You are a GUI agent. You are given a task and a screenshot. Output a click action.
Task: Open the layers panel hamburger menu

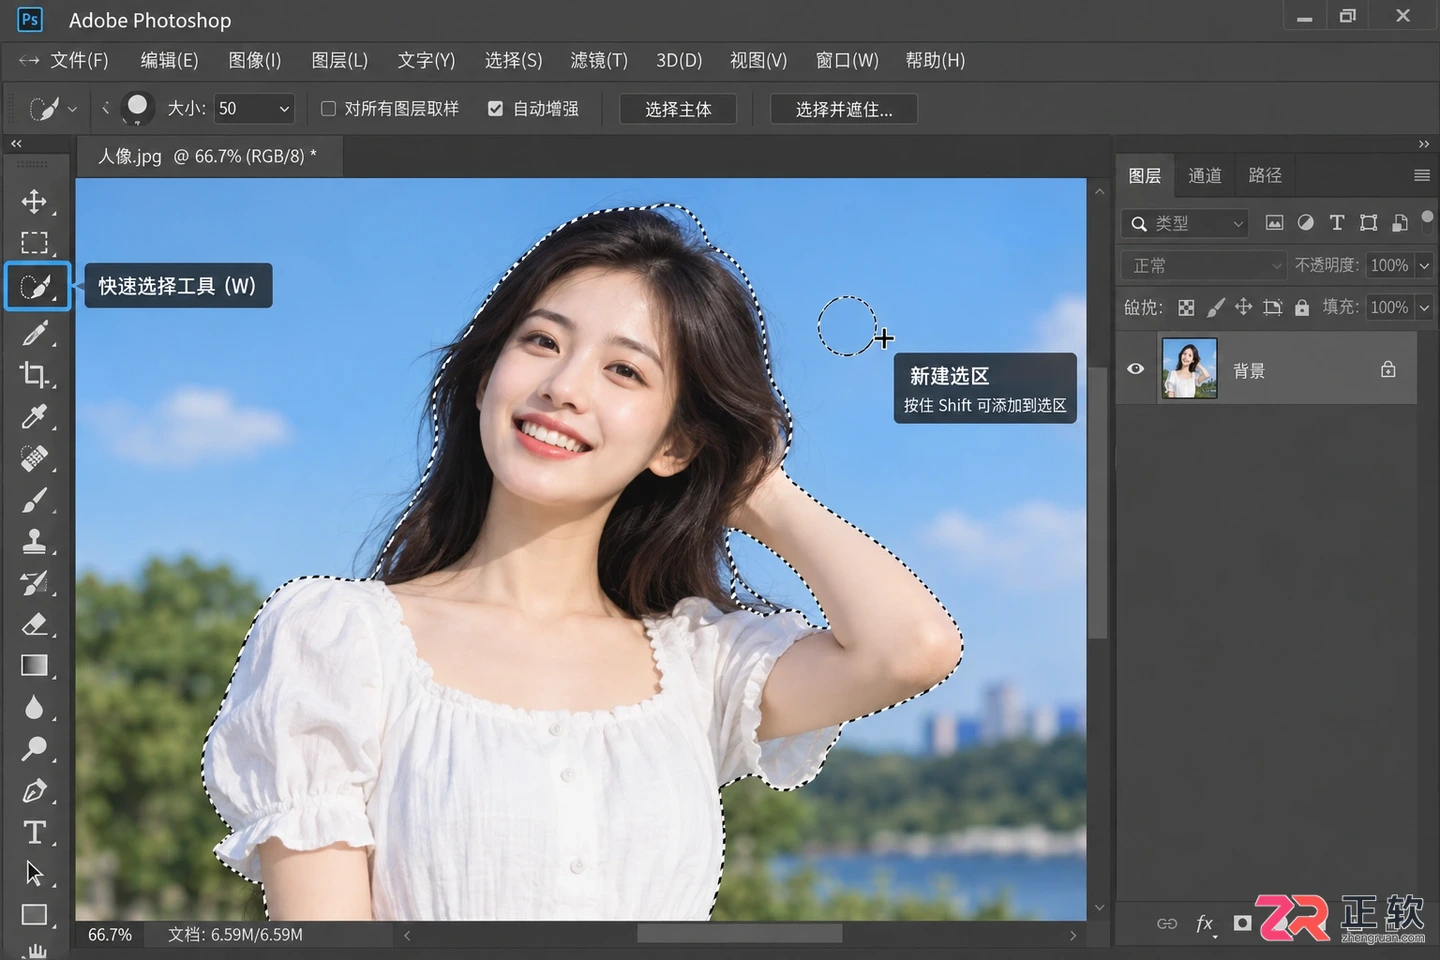point(1422,175)
